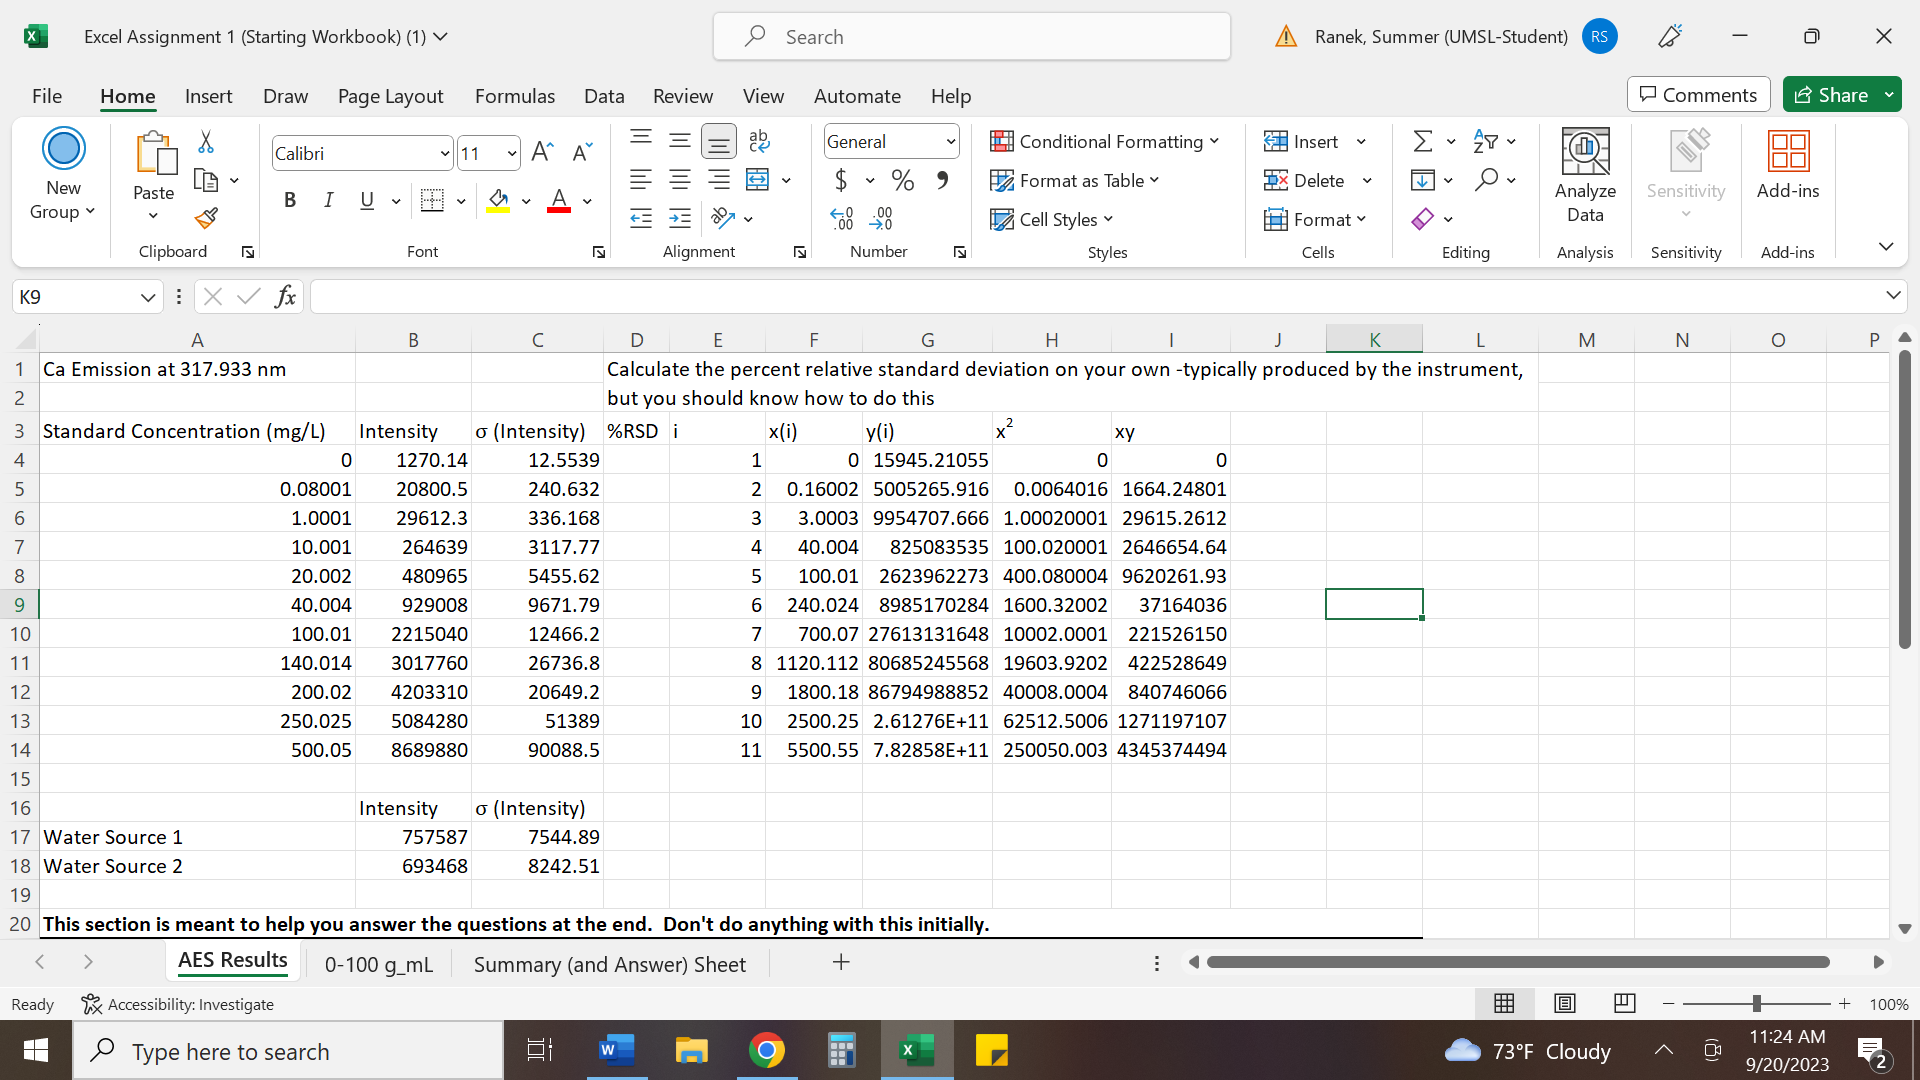The image size is (1920, 1080).
Task: Click the Comments button
Action: coord(1697,94)
